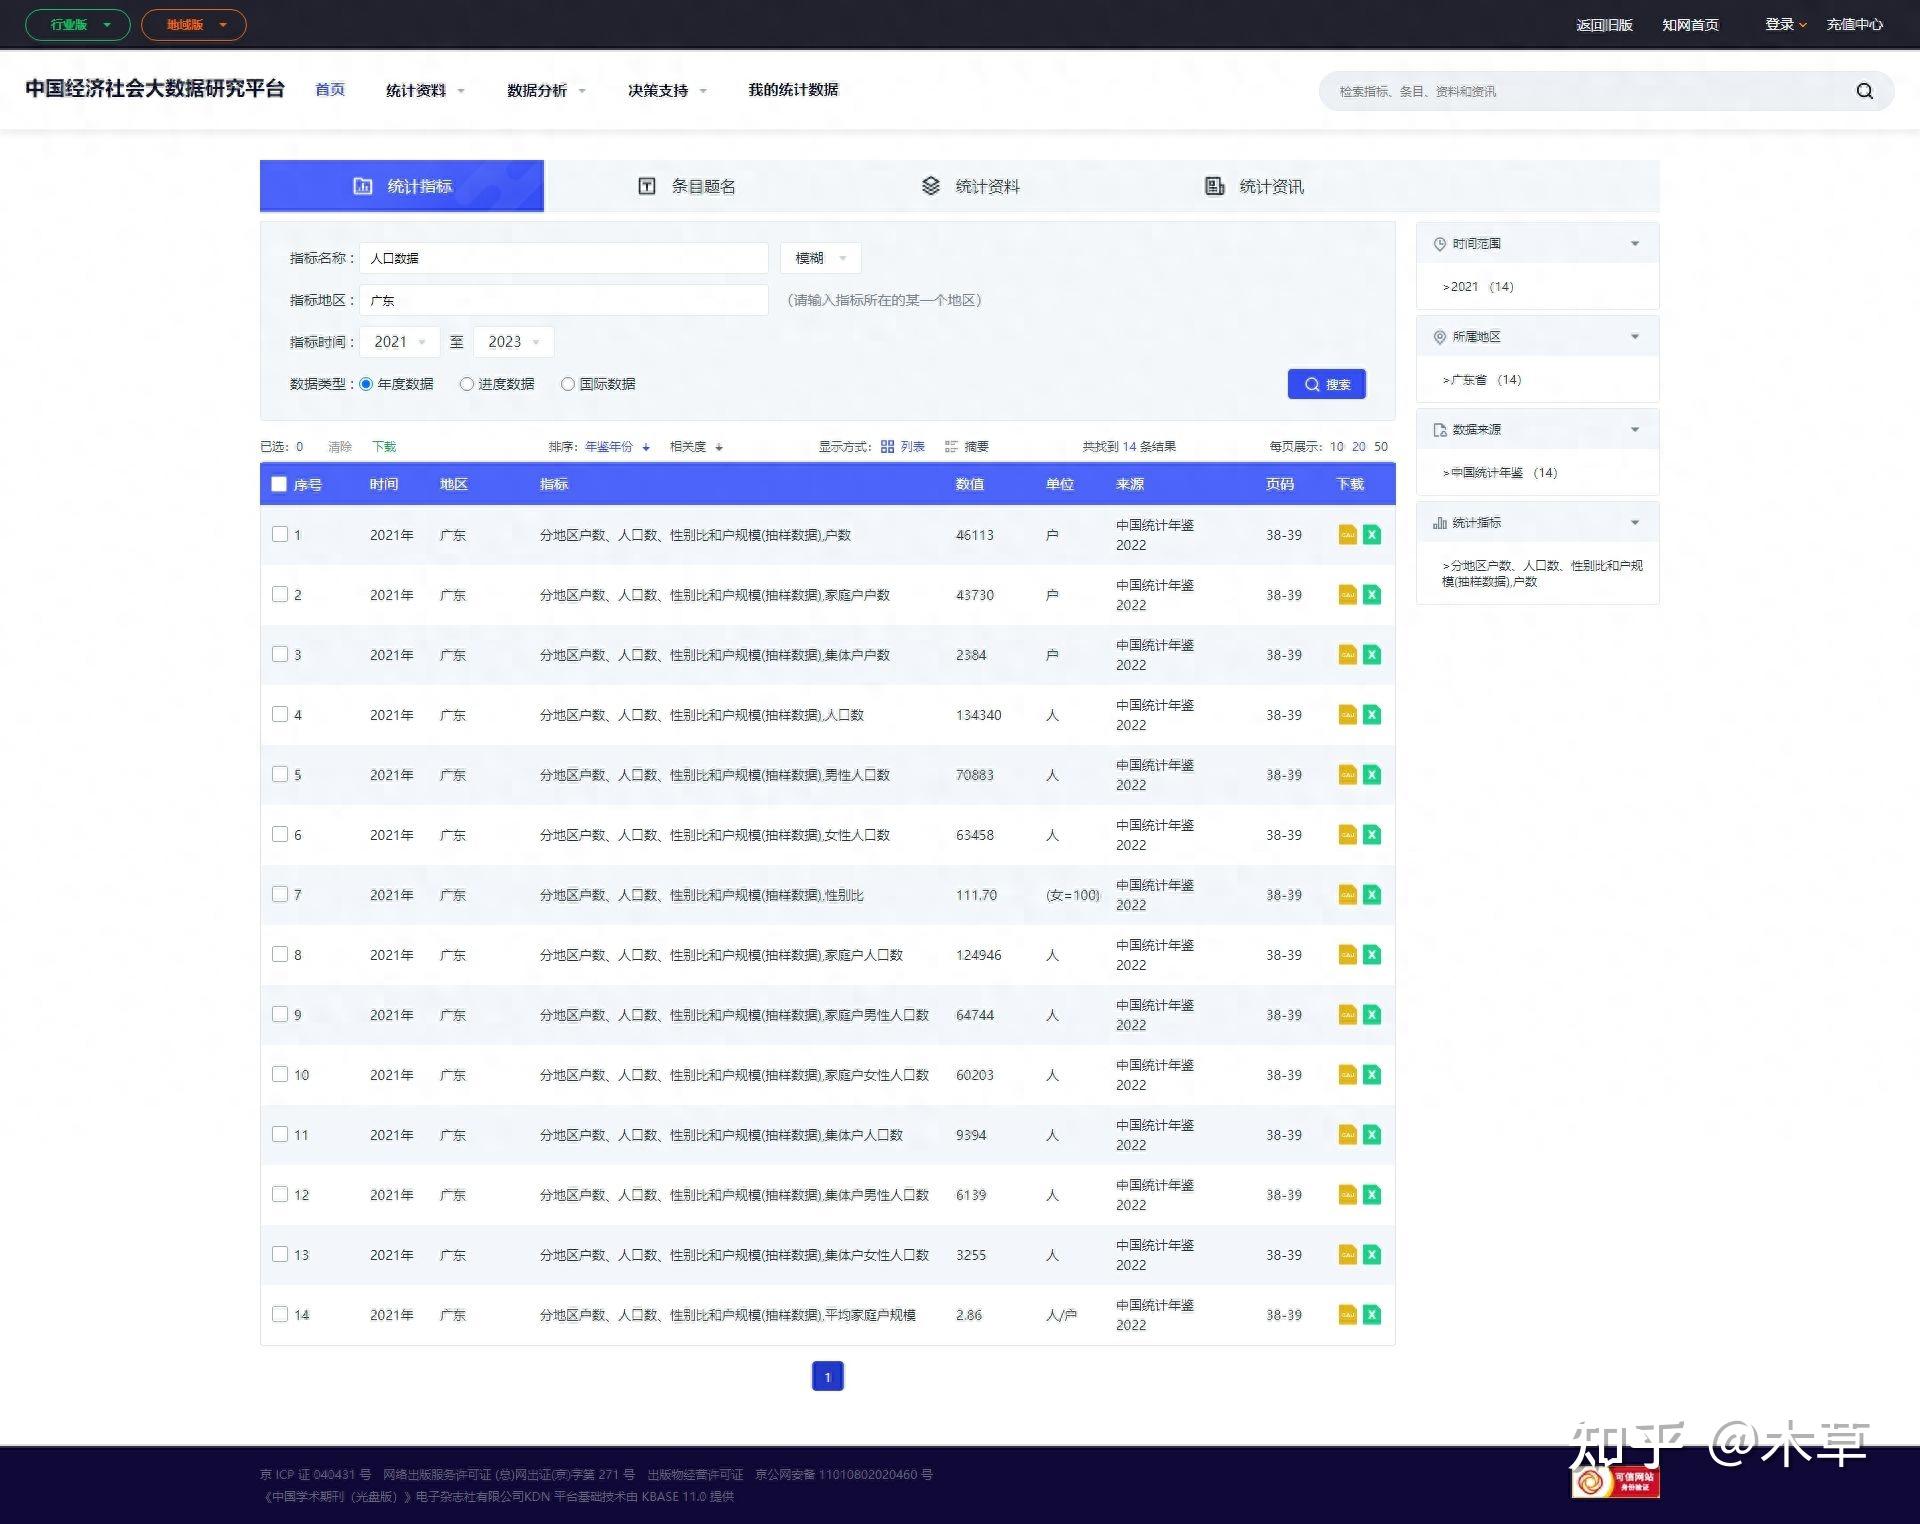Click the 知网首页 link
The height and width of the screenshot is (1524, 1920).
point(1690,25)
